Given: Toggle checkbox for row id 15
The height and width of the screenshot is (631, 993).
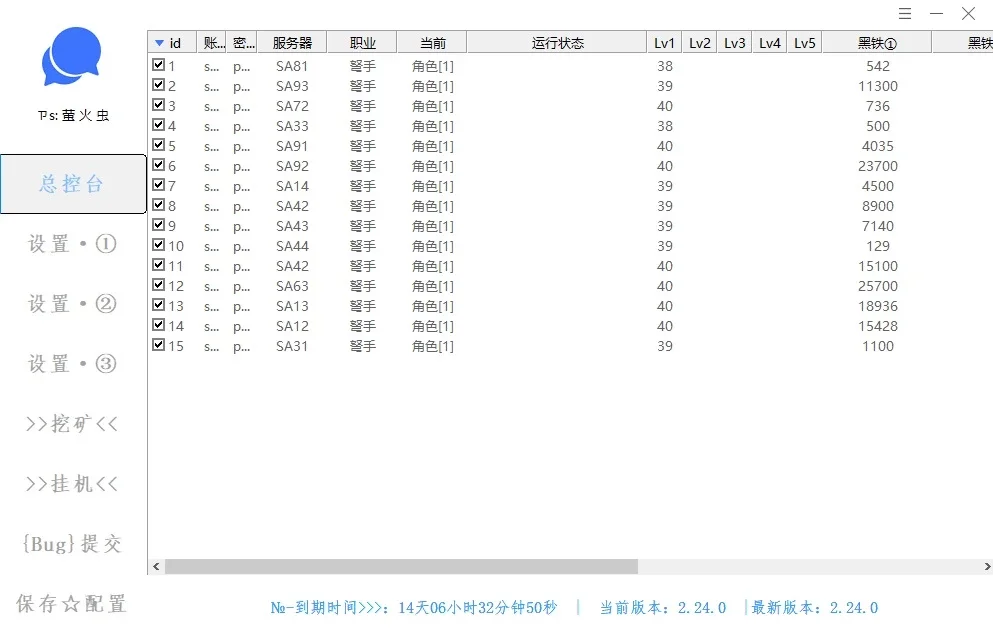Looking at the screenshot, I should (158, 345).
